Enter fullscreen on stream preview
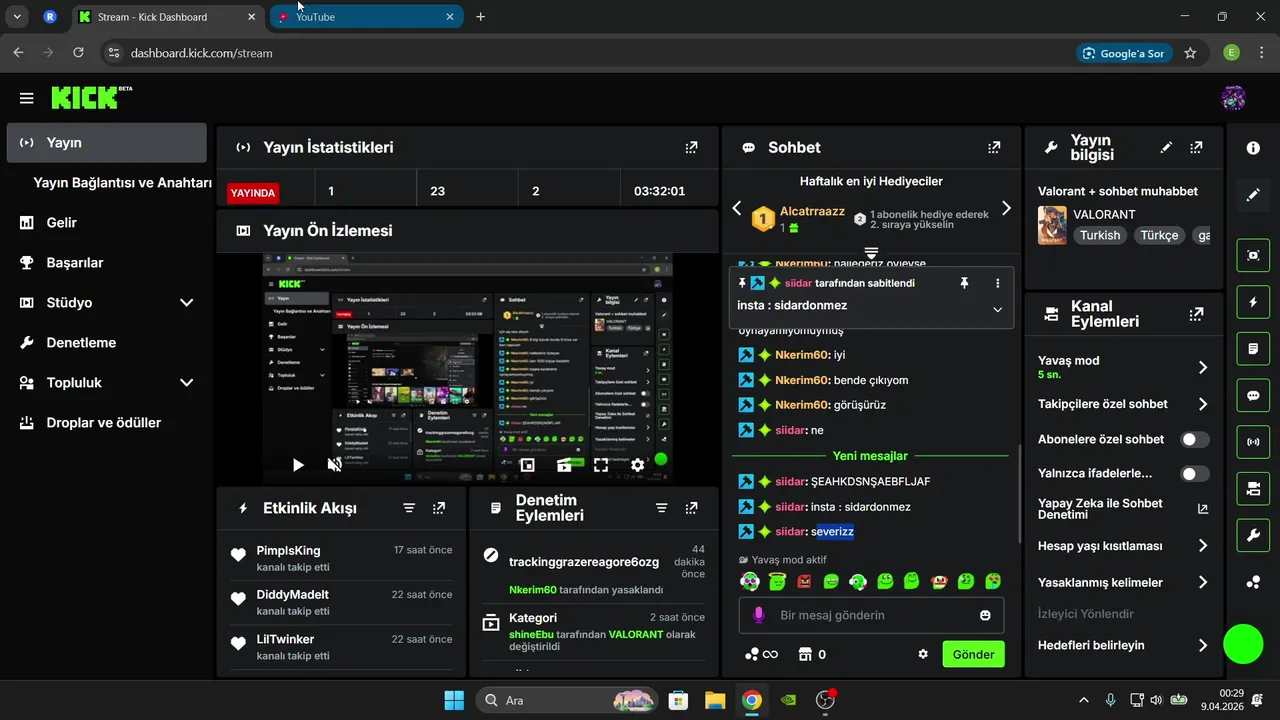This screenshot has width=1280, height=720. point(601,464)
